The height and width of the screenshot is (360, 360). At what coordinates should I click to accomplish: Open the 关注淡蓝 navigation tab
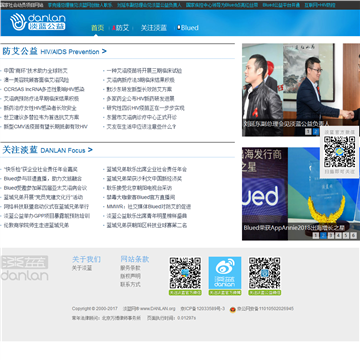(x=153, y=28)
